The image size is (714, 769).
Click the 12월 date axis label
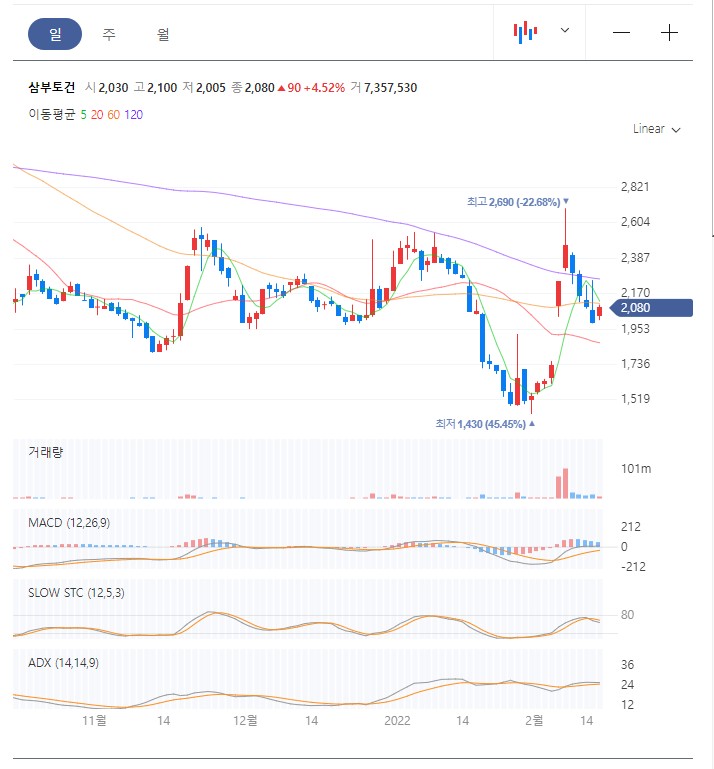tap(245, 720)
